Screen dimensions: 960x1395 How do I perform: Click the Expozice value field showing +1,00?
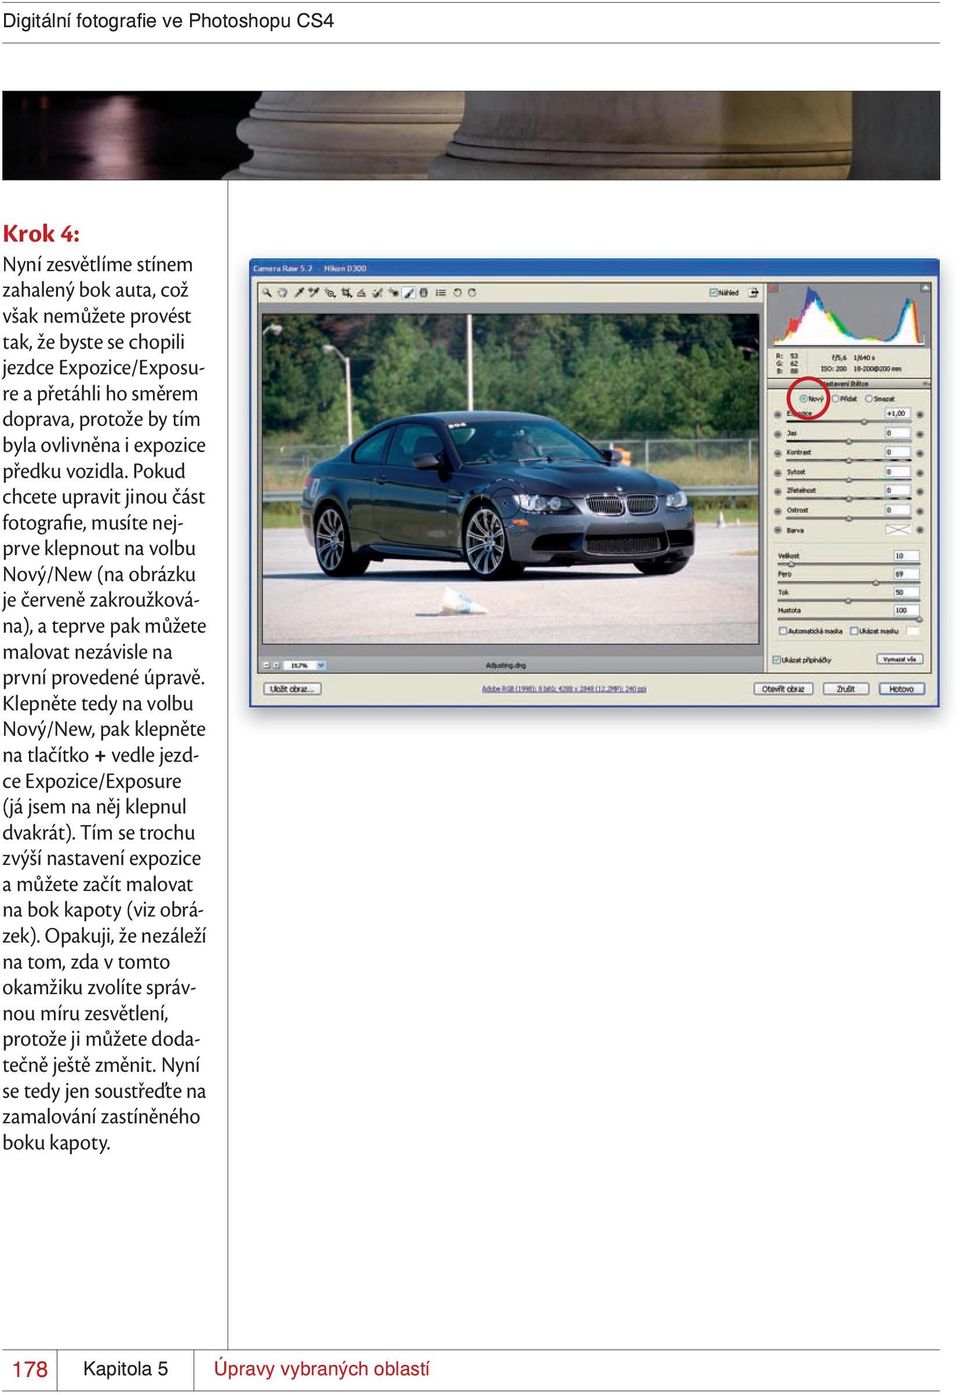pyautogui.click(x=898, y=413)
